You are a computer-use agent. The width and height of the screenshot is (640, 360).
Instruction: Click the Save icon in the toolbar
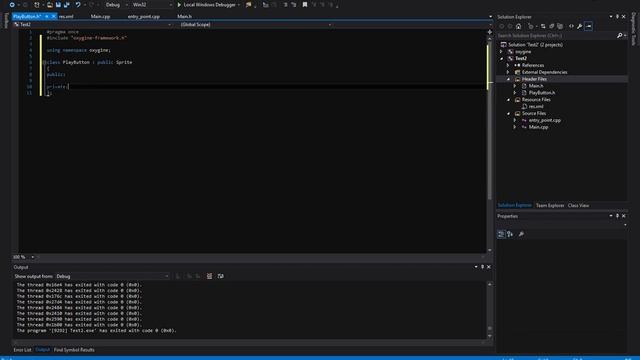point(58,5)
